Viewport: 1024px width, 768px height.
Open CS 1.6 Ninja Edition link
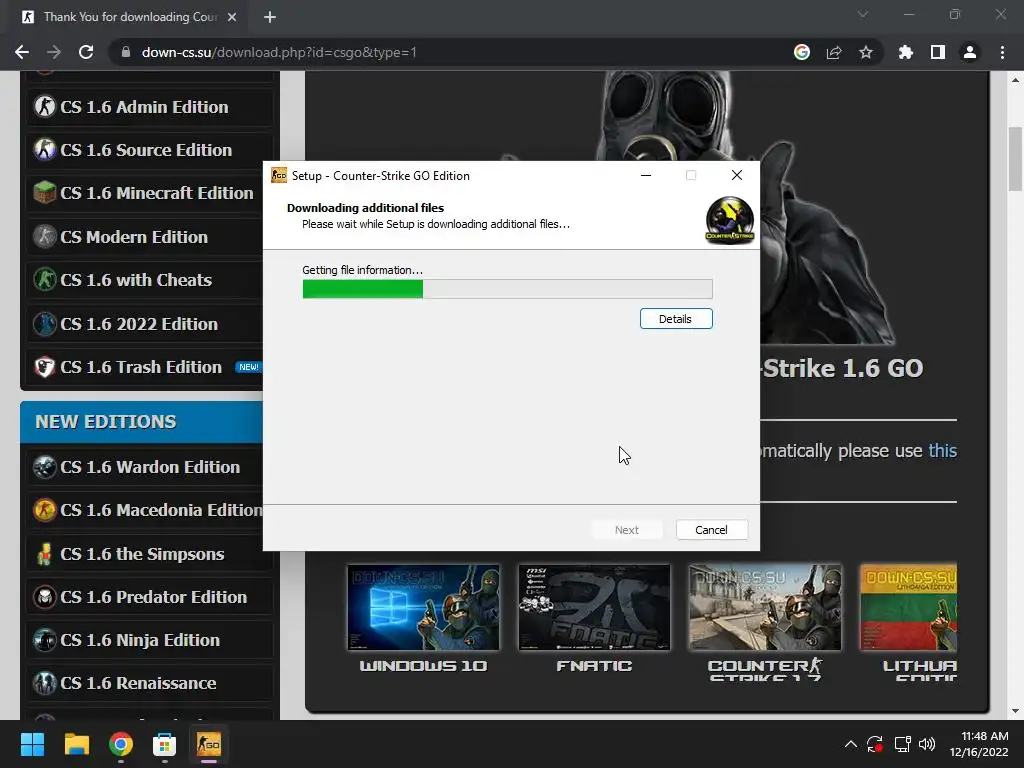[x=140, y=640]
